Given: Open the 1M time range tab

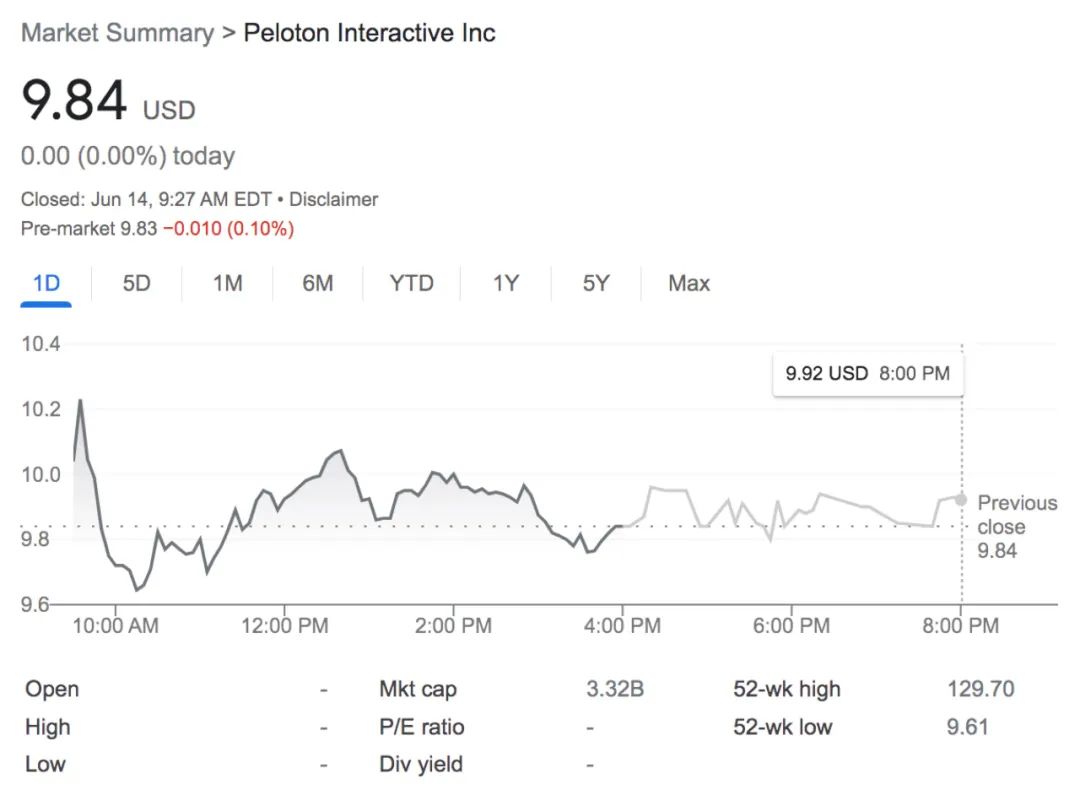Looking at the screenshot, I should pyautogui.click(x=227, y=283).
